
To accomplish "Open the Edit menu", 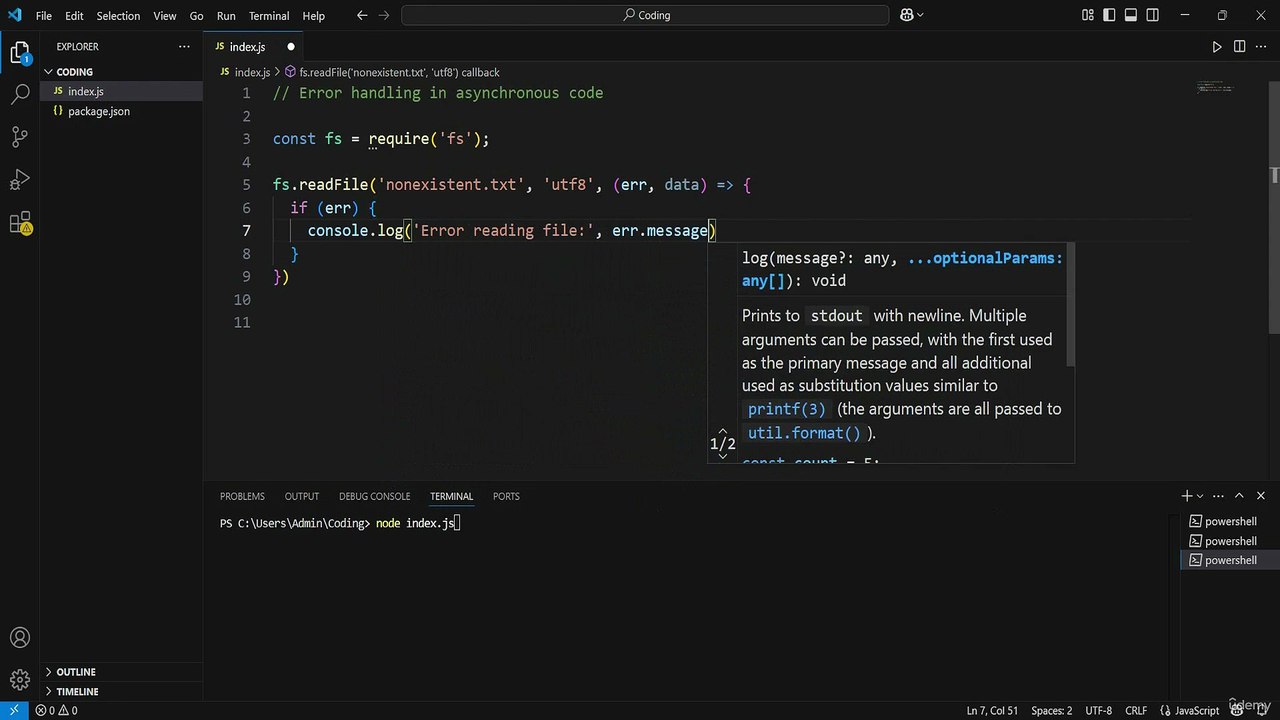I will point(74,16).
